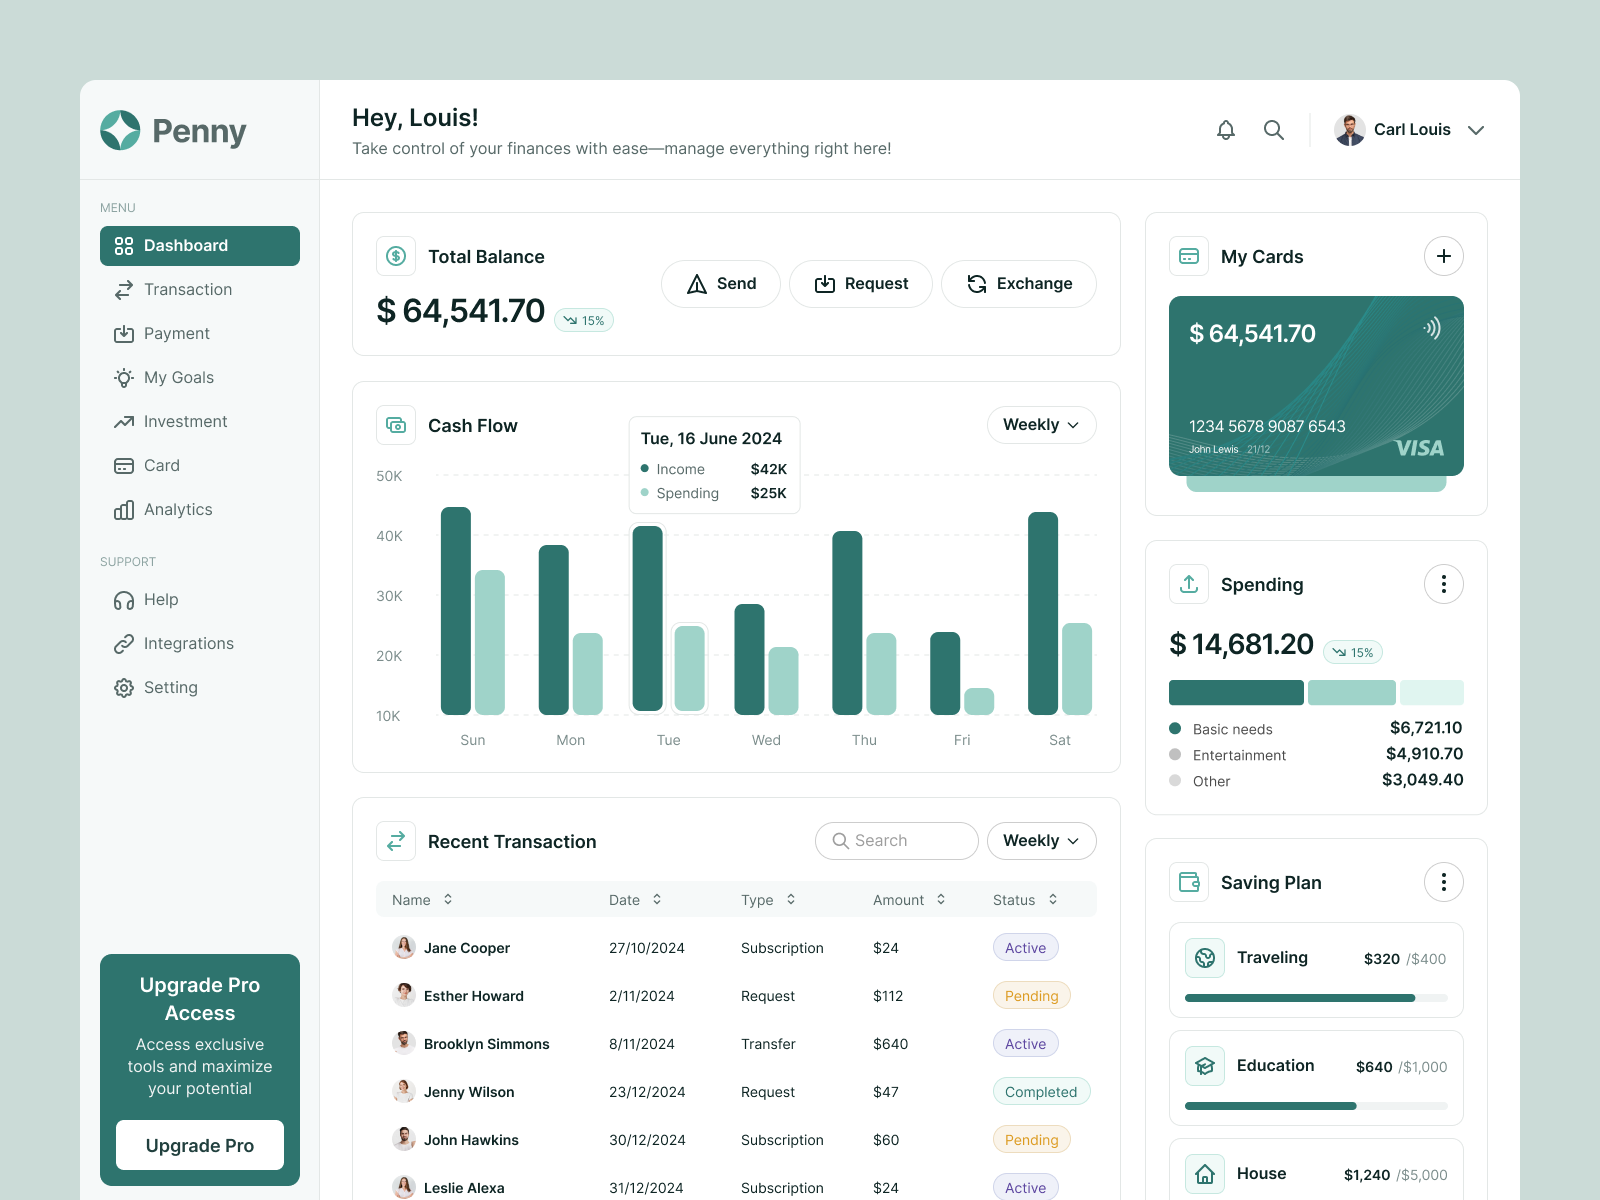Open the Weekly dropdown for Cash Flow
Viewport: 1600px width, 1200px height.
(1041, 424)
